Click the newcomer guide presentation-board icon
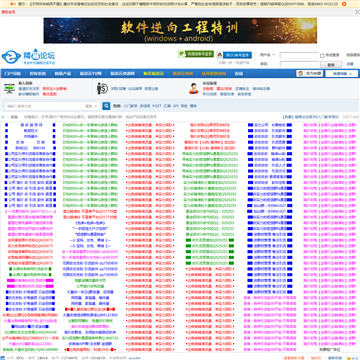 click(9, 88)
